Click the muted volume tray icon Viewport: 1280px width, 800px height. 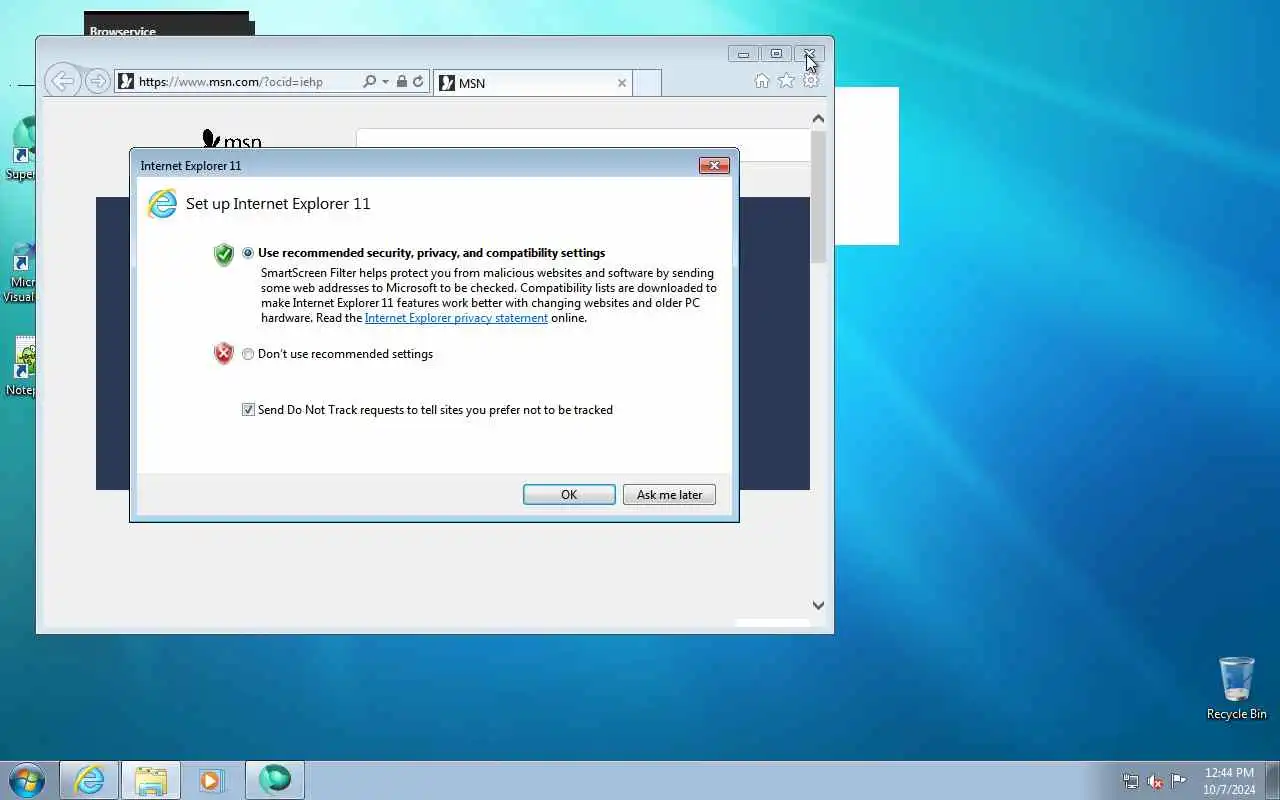(x=1155, y=781)
